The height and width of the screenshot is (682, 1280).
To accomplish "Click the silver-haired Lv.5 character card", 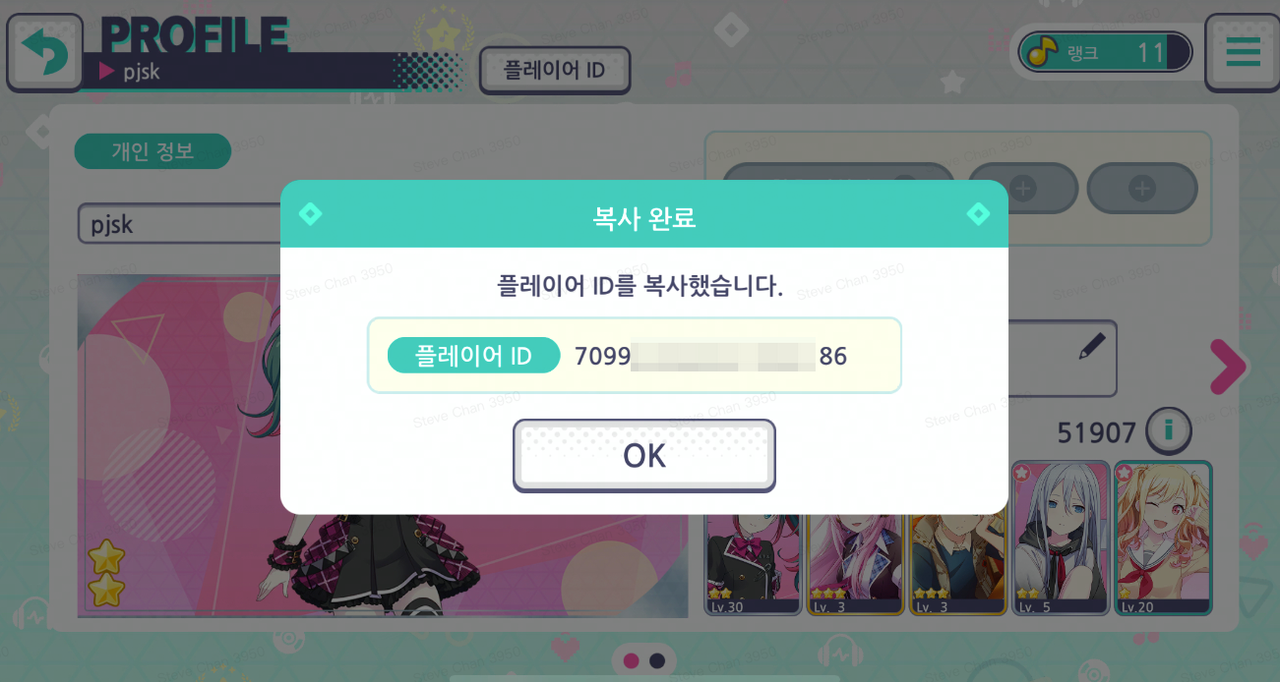I will [1060, 538].
